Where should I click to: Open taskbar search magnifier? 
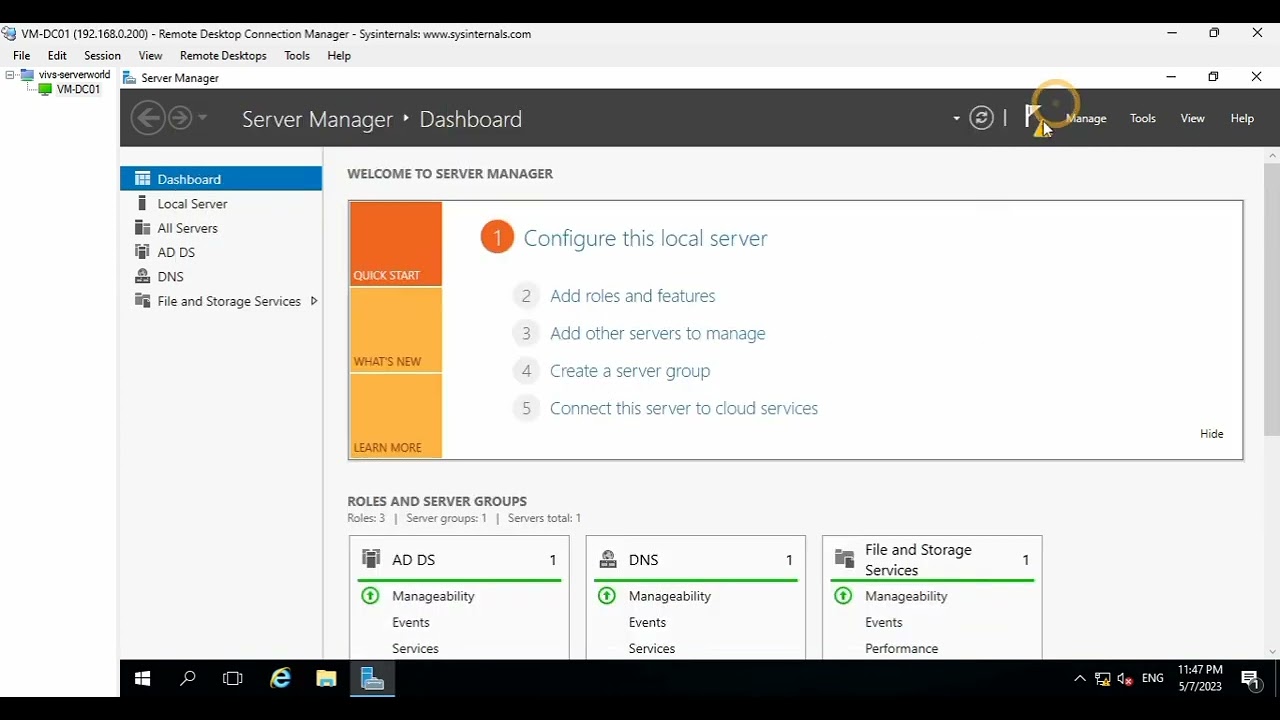(x=187, y=679)
